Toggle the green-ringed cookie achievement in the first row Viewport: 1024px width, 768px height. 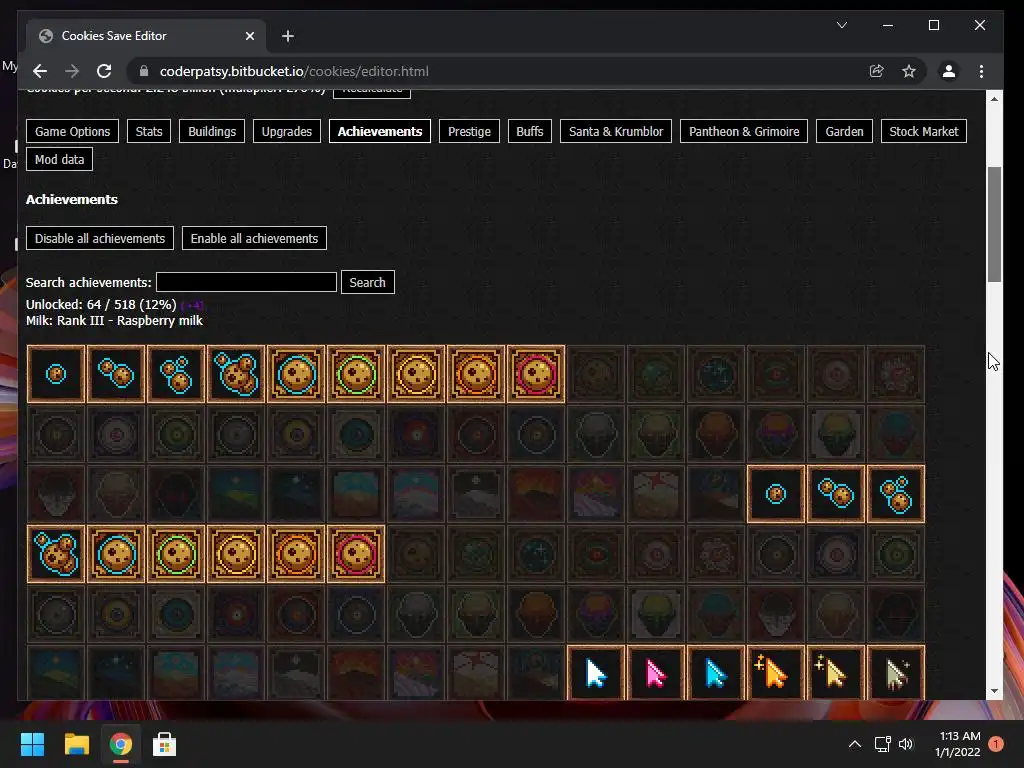356,374
